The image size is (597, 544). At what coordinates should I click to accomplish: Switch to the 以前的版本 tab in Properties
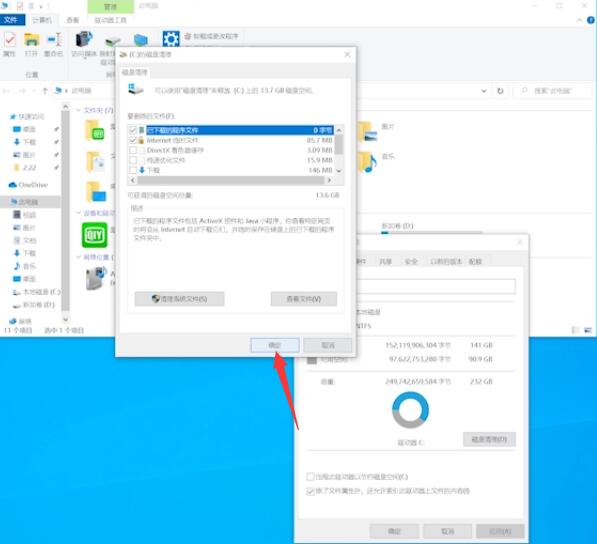446,262
